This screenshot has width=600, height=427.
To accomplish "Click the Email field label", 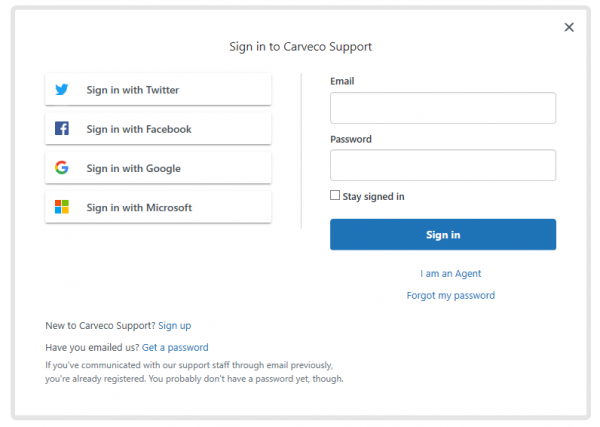I will 342,81.
